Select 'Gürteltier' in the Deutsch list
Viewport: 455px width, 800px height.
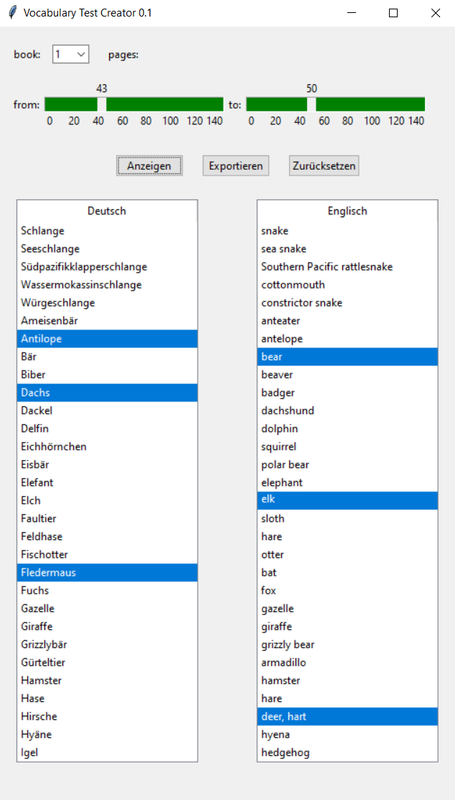107,662
